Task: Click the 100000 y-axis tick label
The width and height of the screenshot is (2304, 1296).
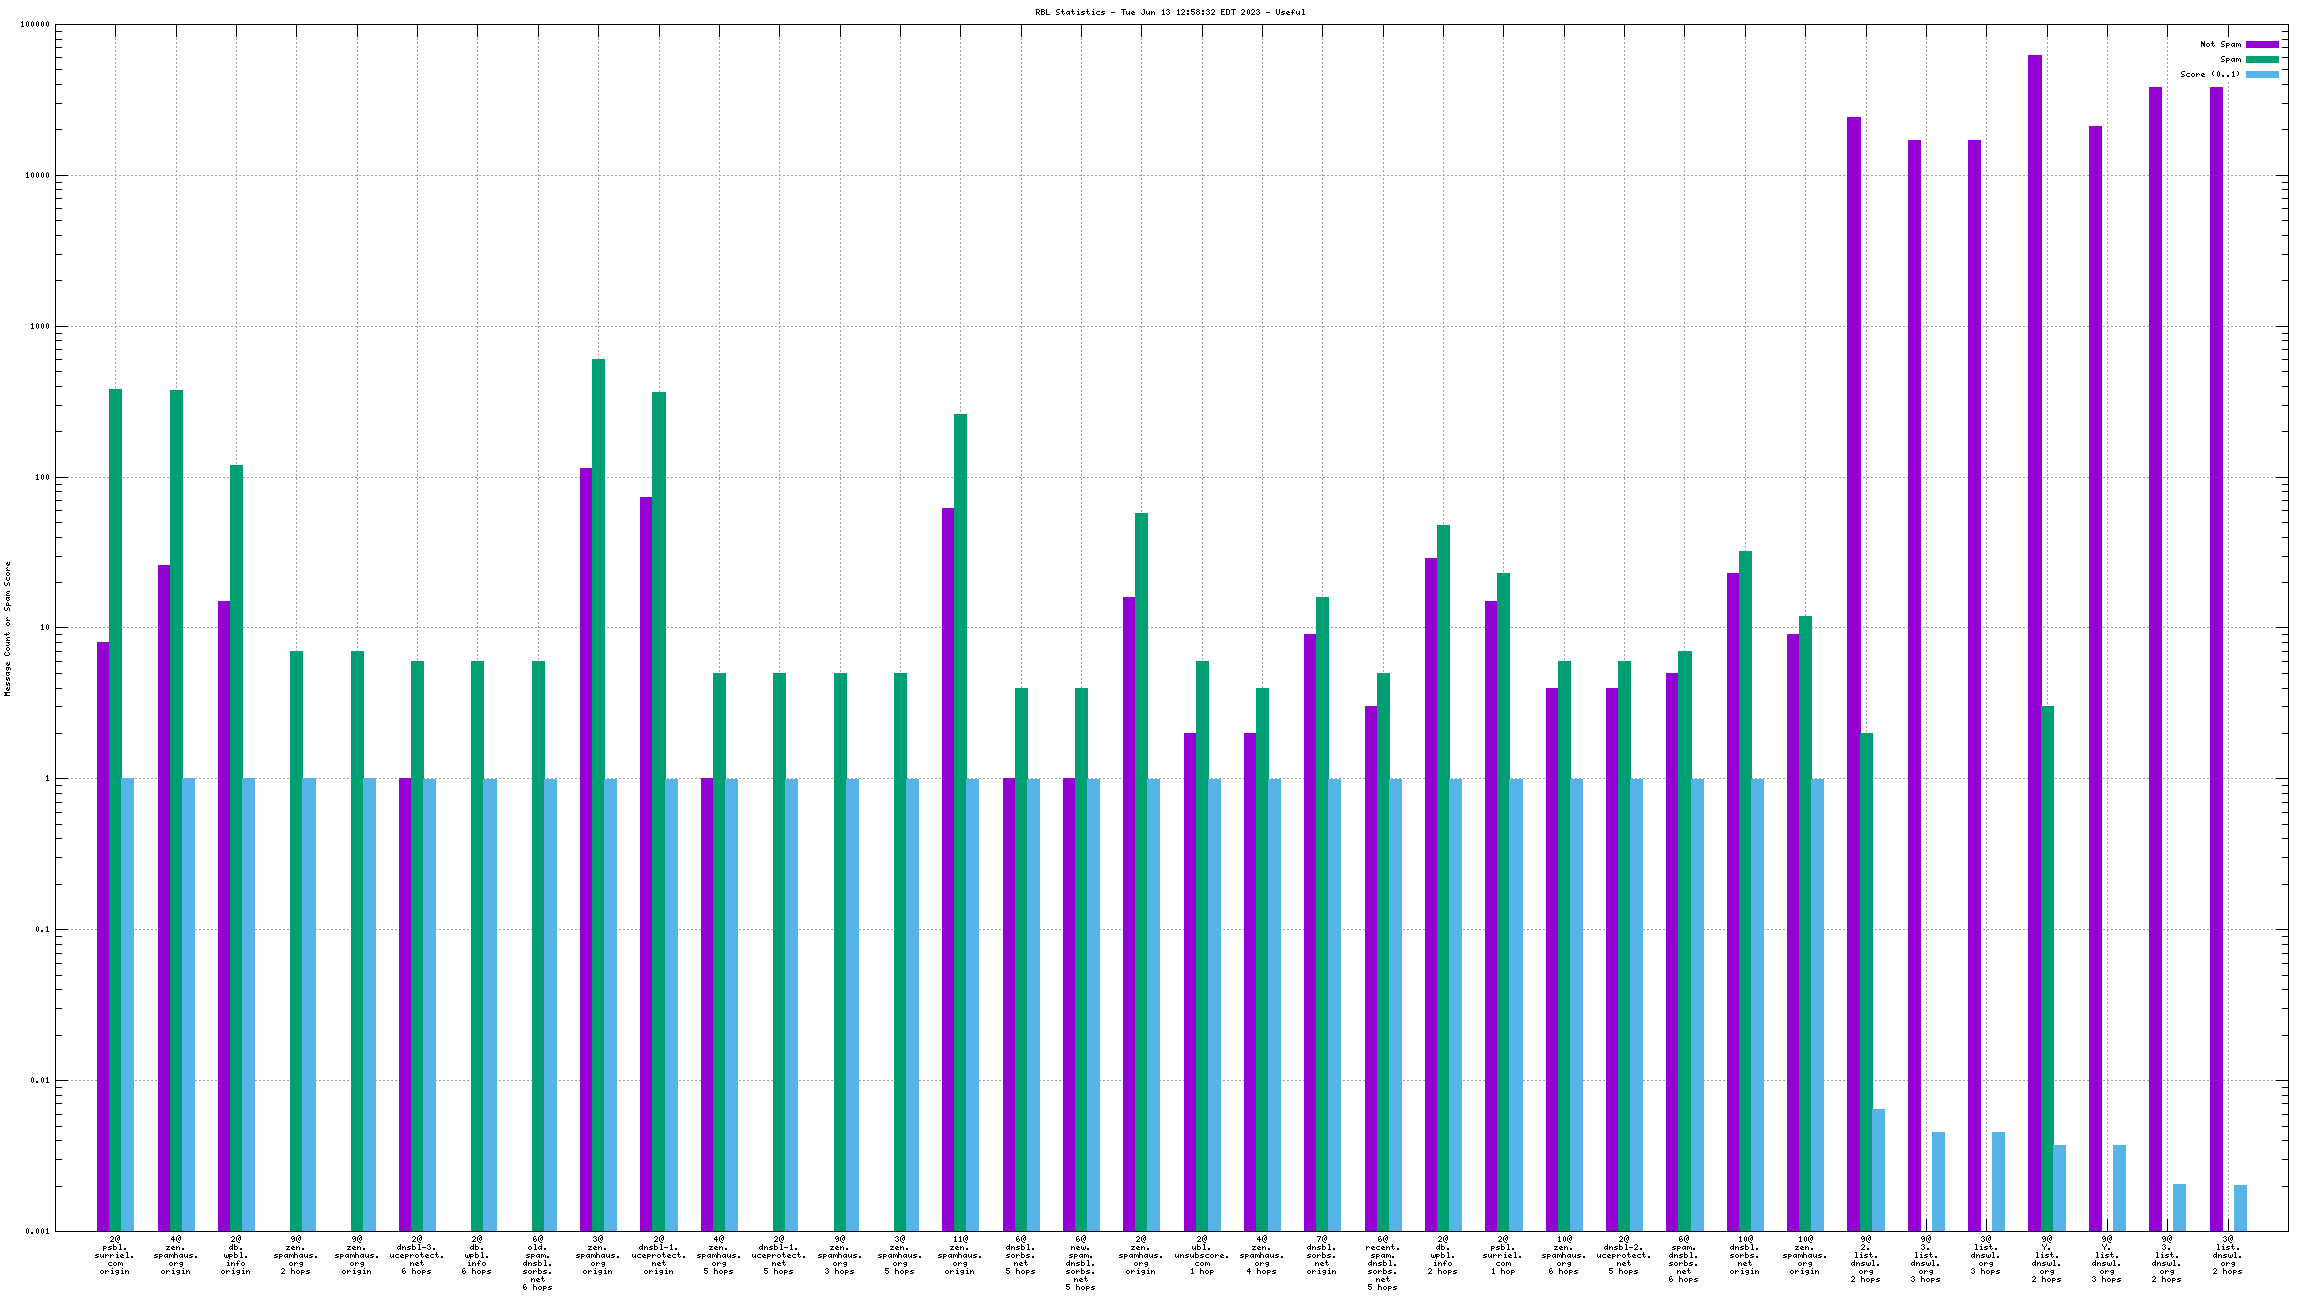Action: [35, 25]
